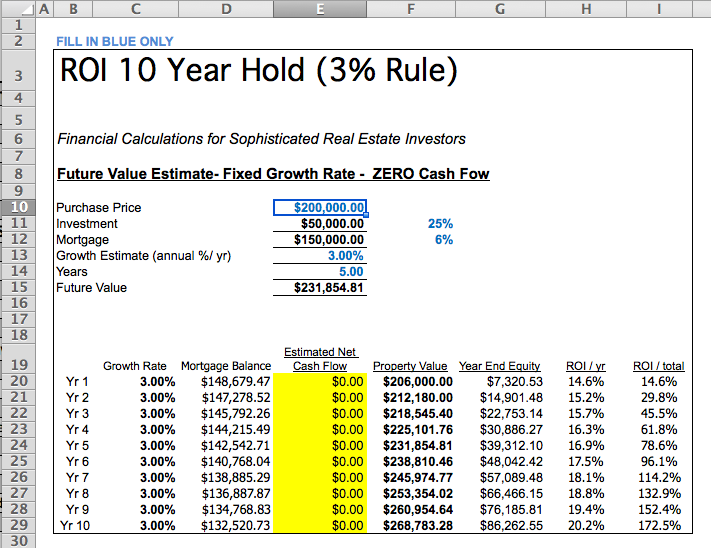Select the Yr 10 row label
711x548 pixels.
click(75, 526)
